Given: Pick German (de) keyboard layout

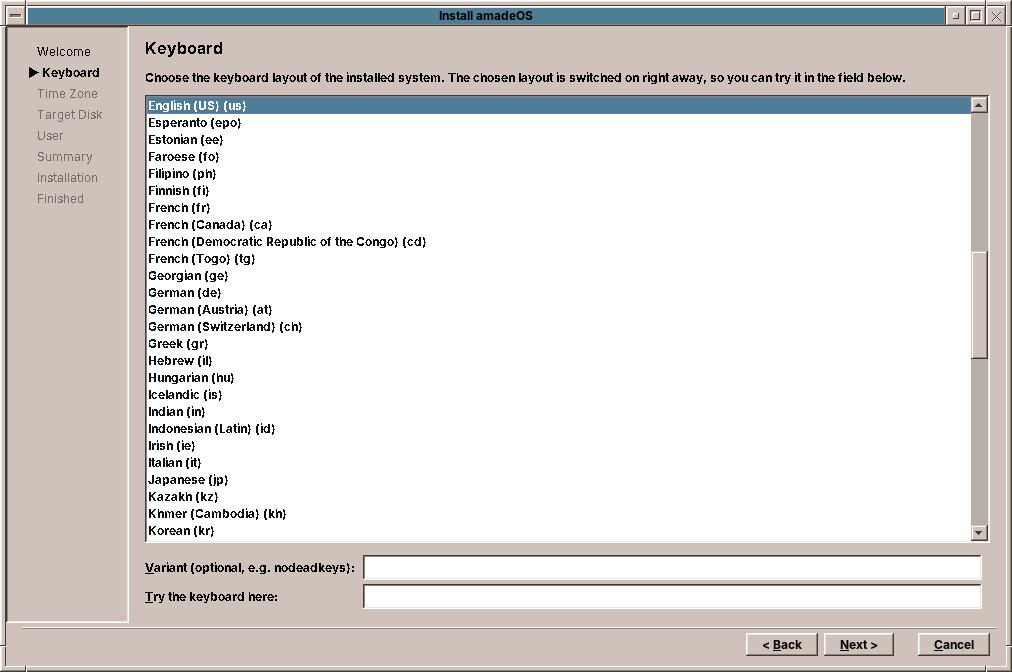Looking at the screenshot, I should click(558, 292).
